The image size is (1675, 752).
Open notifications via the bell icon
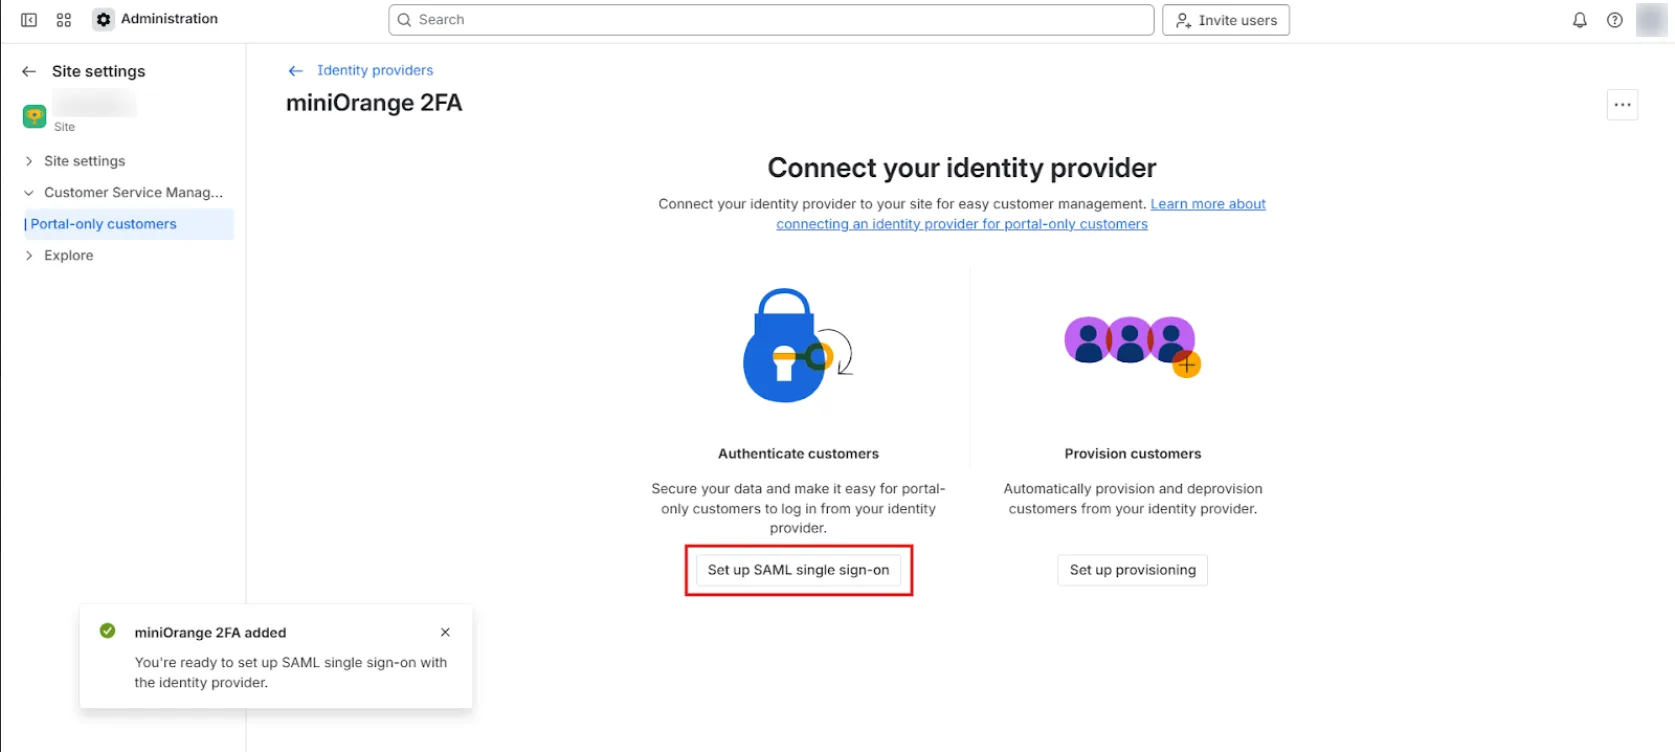(1578, 19)
